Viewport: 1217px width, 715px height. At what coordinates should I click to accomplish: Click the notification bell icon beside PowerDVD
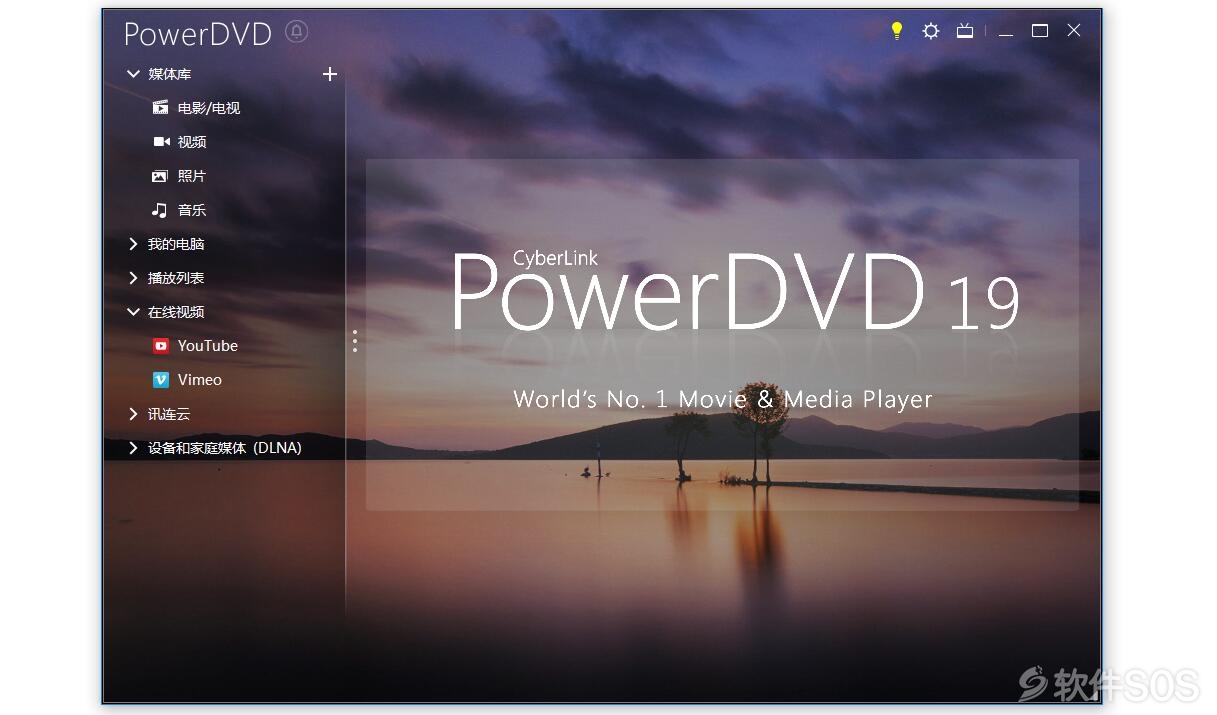pyautogui.click(x=296, y=31)
